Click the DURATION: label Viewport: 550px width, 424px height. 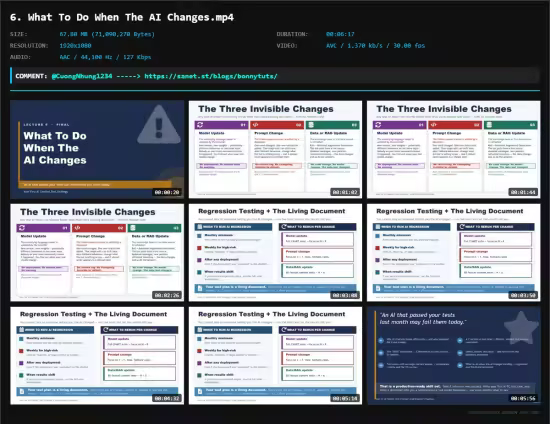292,34
